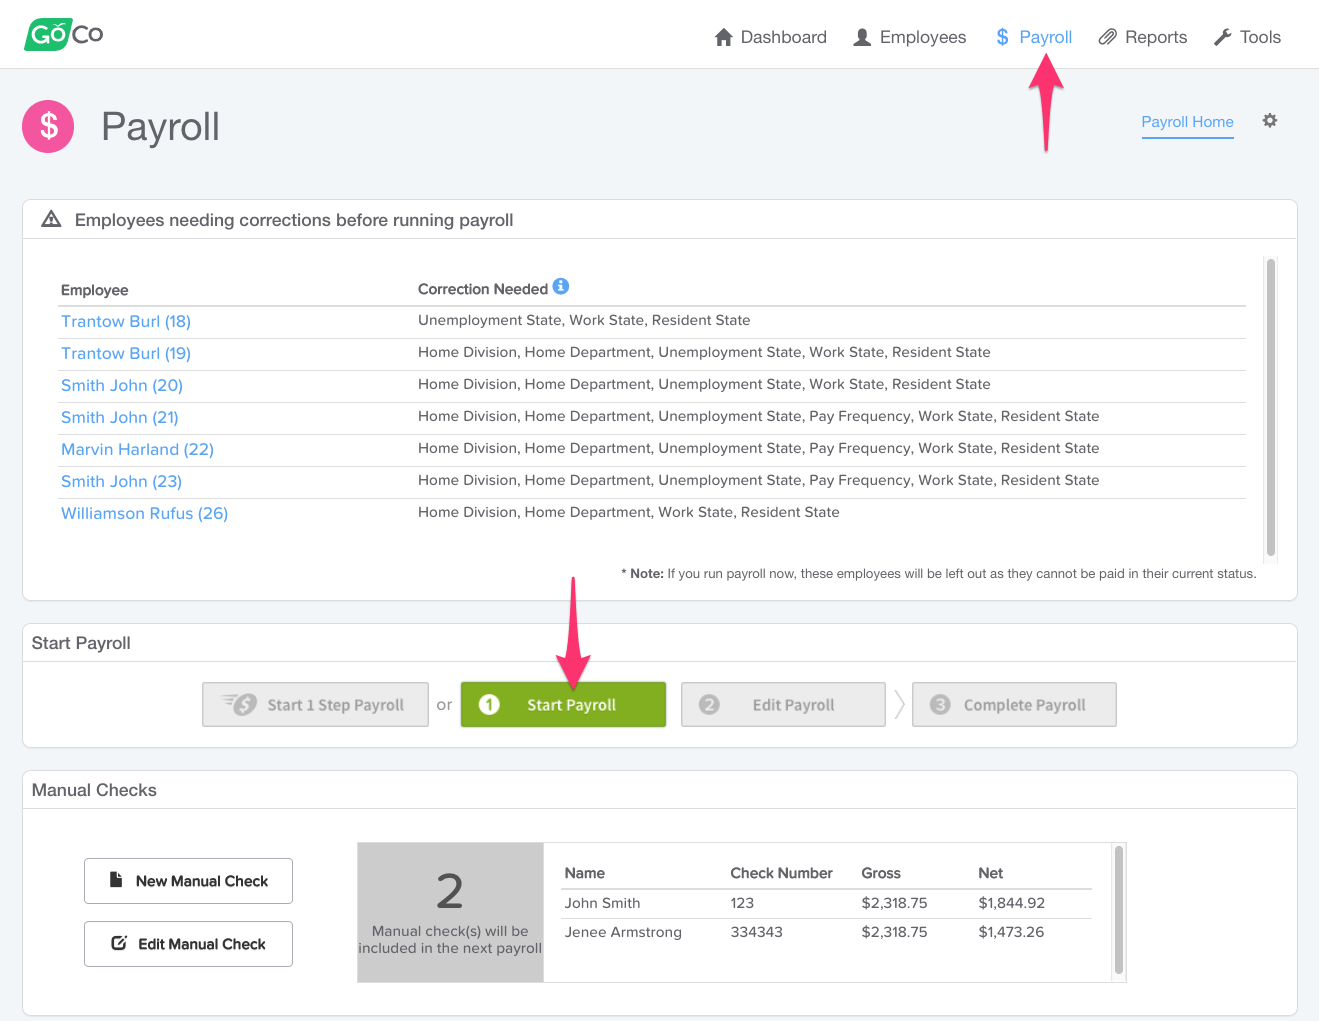Click the dollar sign Payroll icon
1319x1021 pixels.
1001,36
